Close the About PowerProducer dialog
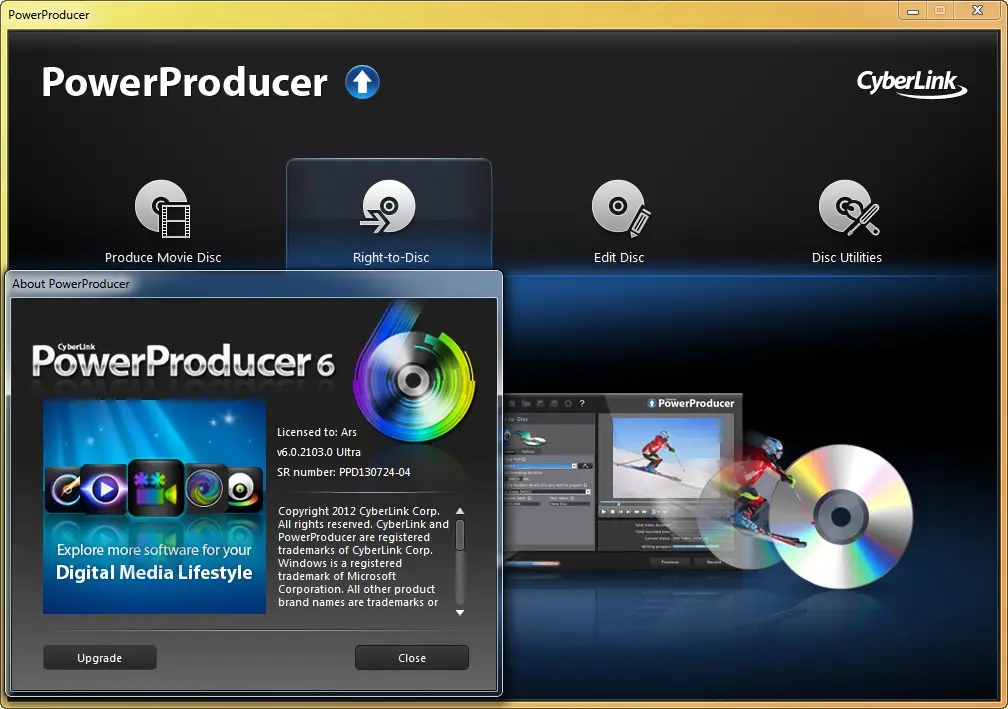 (411, 658)
